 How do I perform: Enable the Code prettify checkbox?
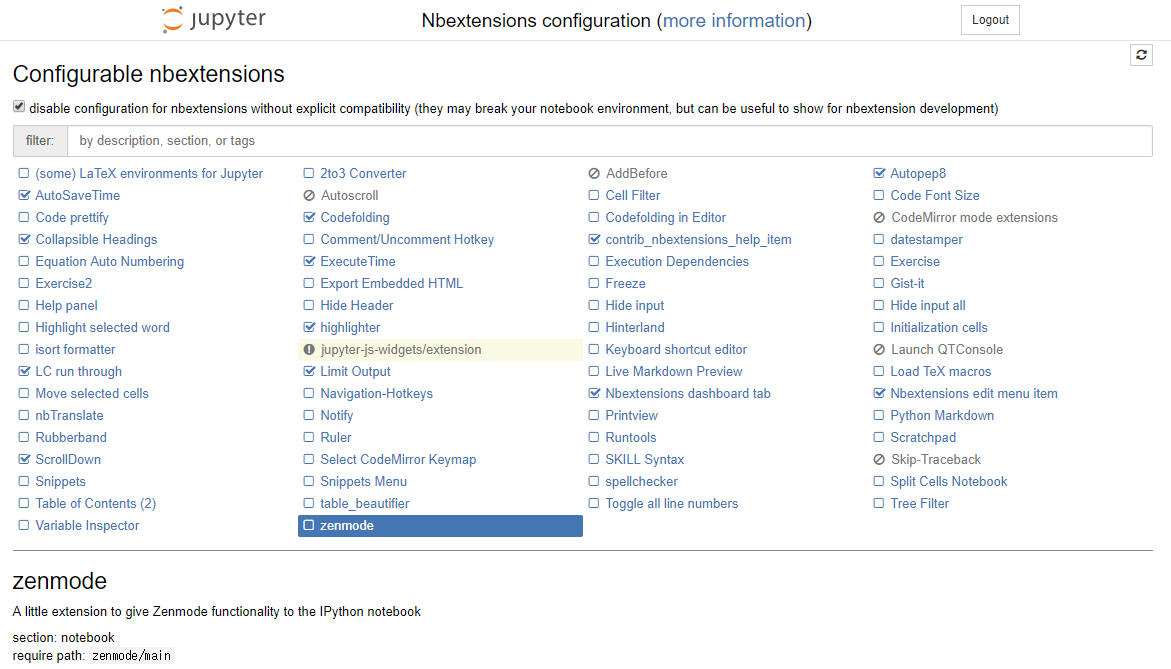pyautogui.click(x=24, y=217)
